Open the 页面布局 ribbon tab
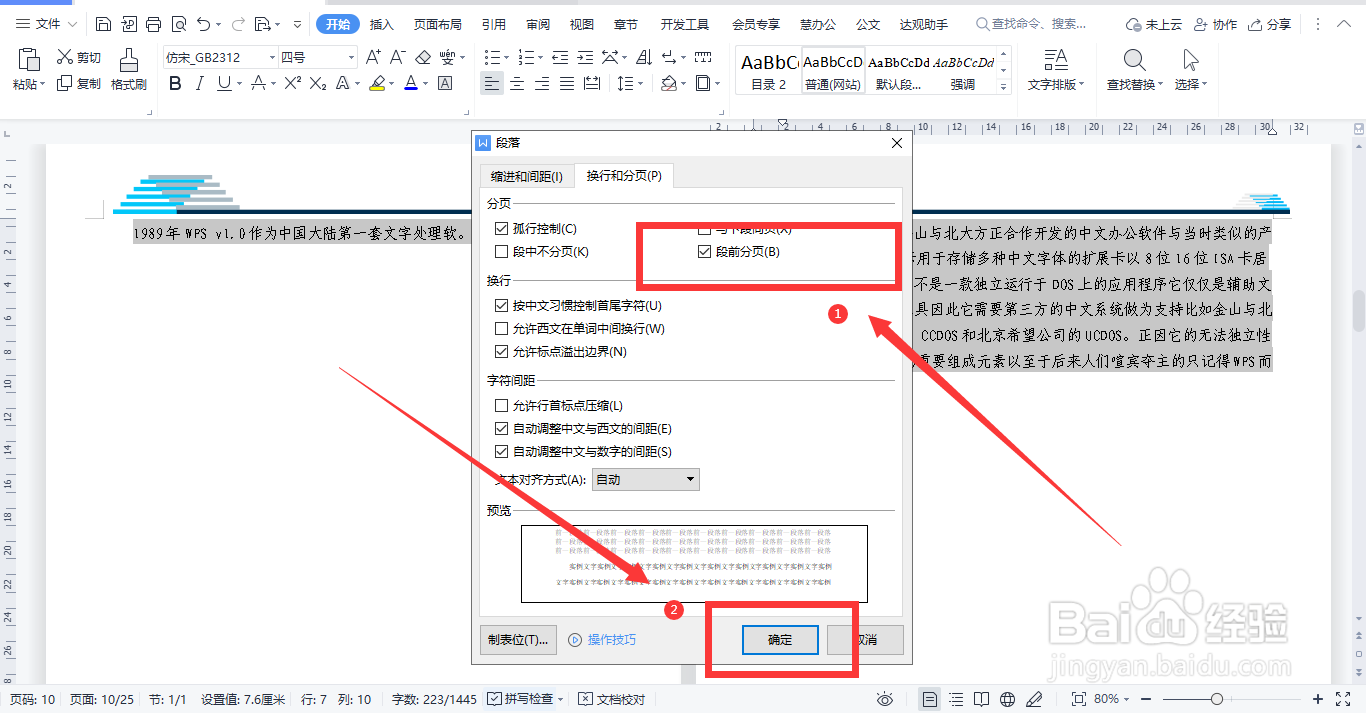Viewport: 1366px width, 713px height. 438,24
